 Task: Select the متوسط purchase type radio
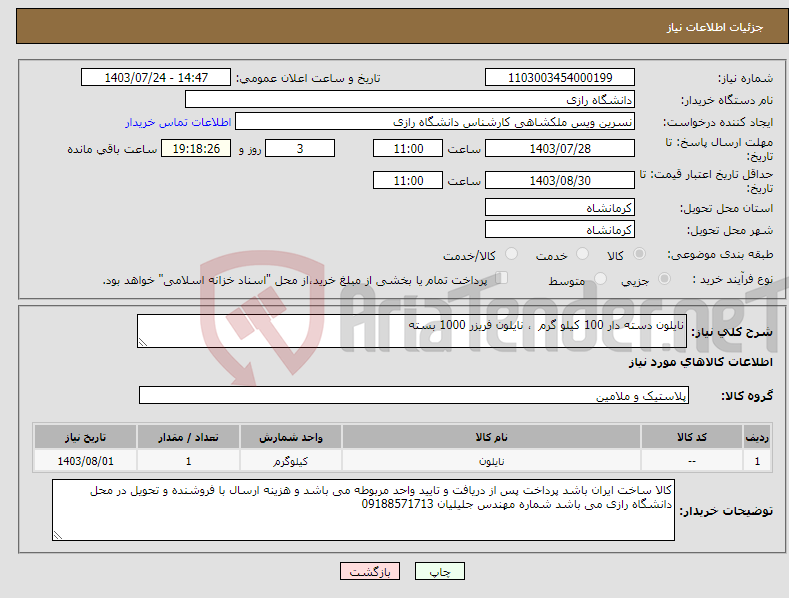[600, 279]
